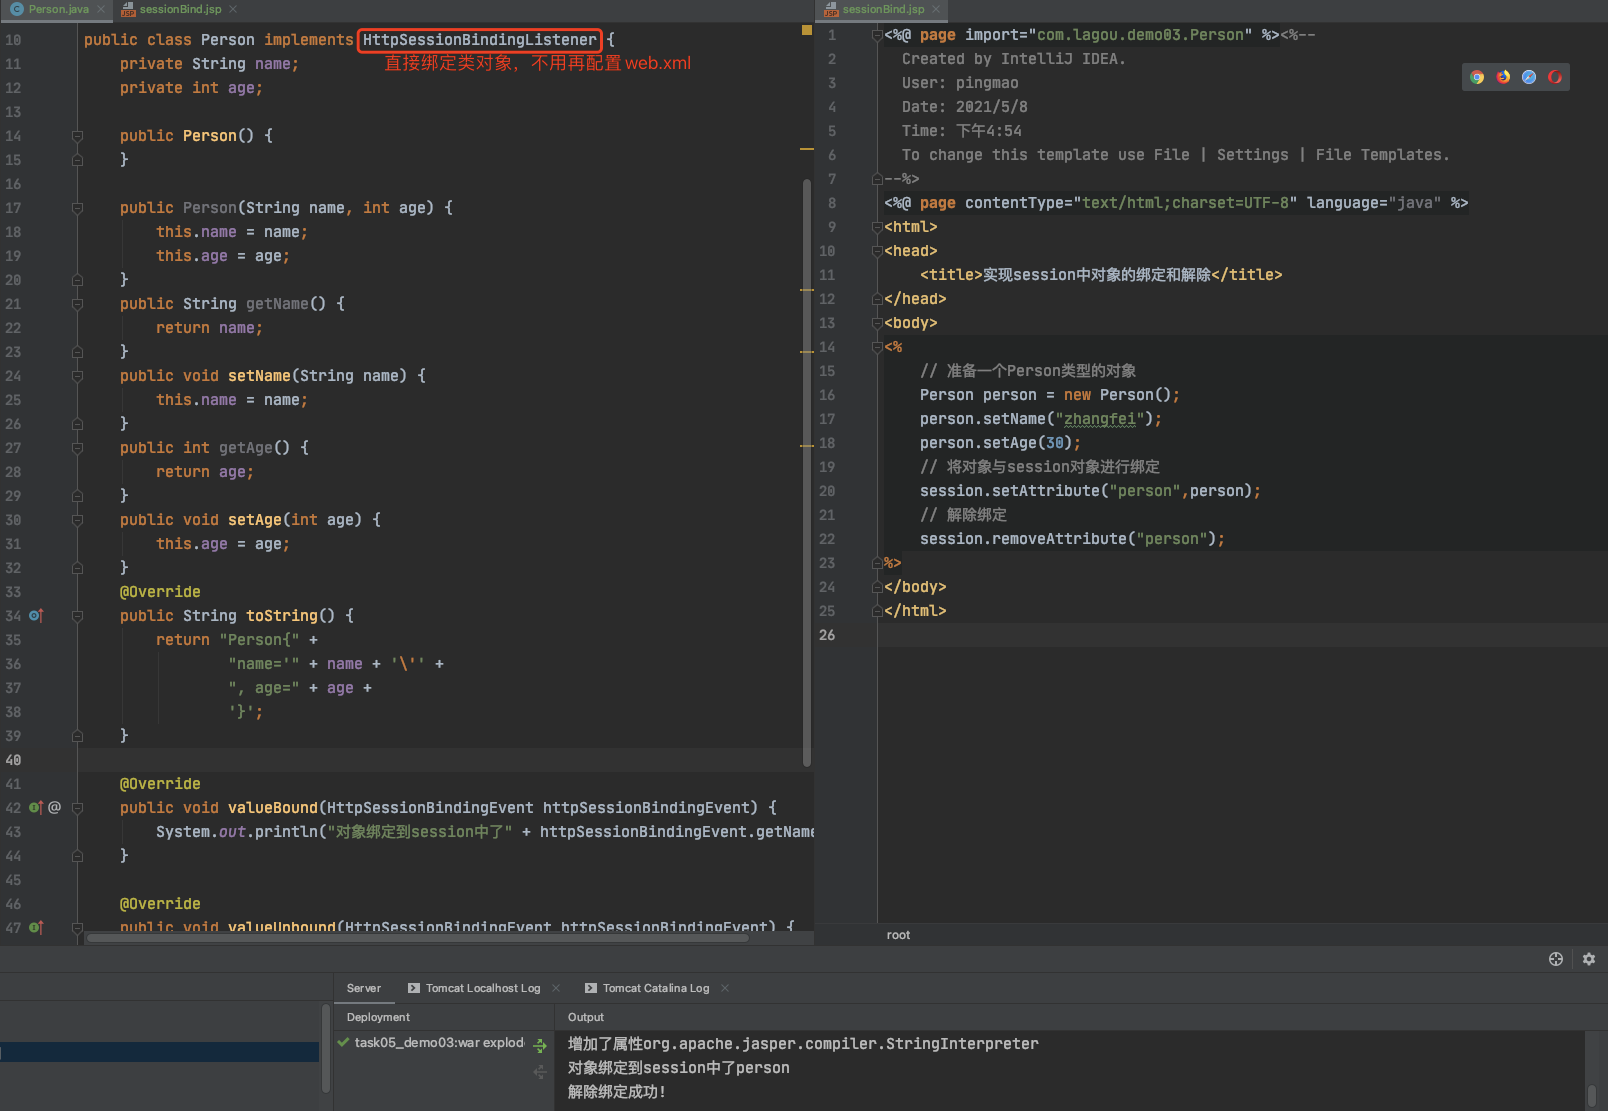Screen dimensions: 1608x1111
Task: Open the gear settings icon in run panel
Action: point(1589,959)
